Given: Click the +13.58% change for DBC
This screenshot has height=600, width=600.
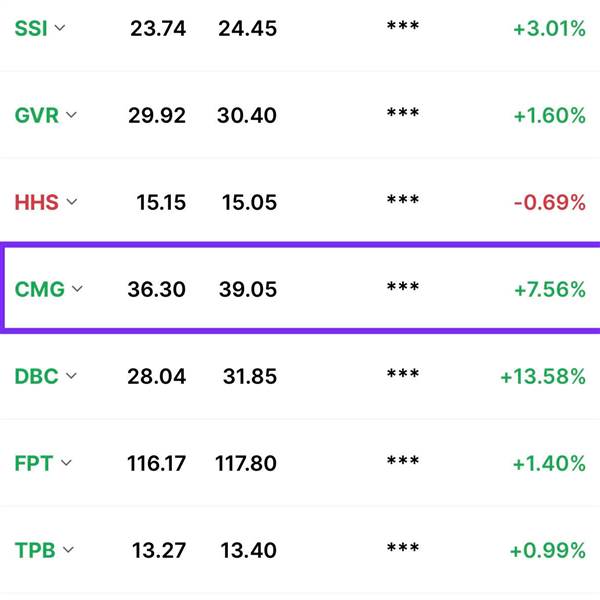Looking at the screenshot, I should coord(543,377).
